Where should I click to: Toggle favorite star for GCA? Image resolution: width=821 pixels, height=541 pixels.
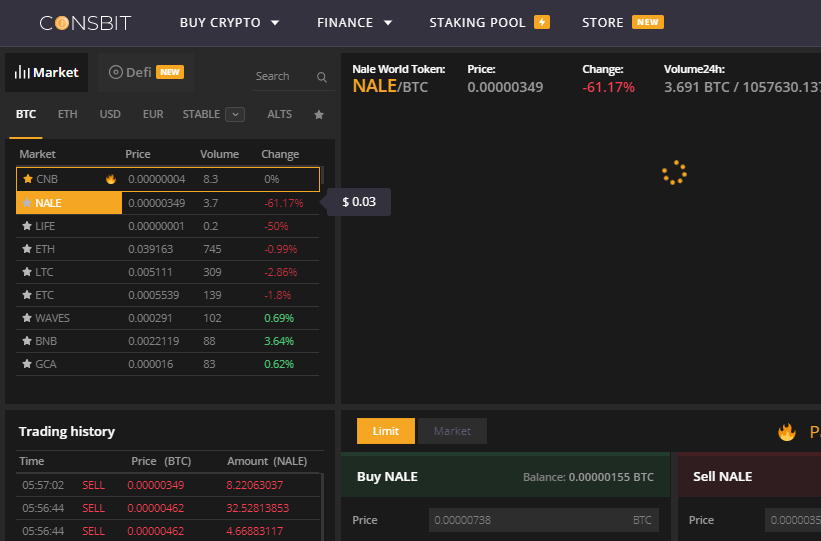pyautogui.click(x=27, y=364)
